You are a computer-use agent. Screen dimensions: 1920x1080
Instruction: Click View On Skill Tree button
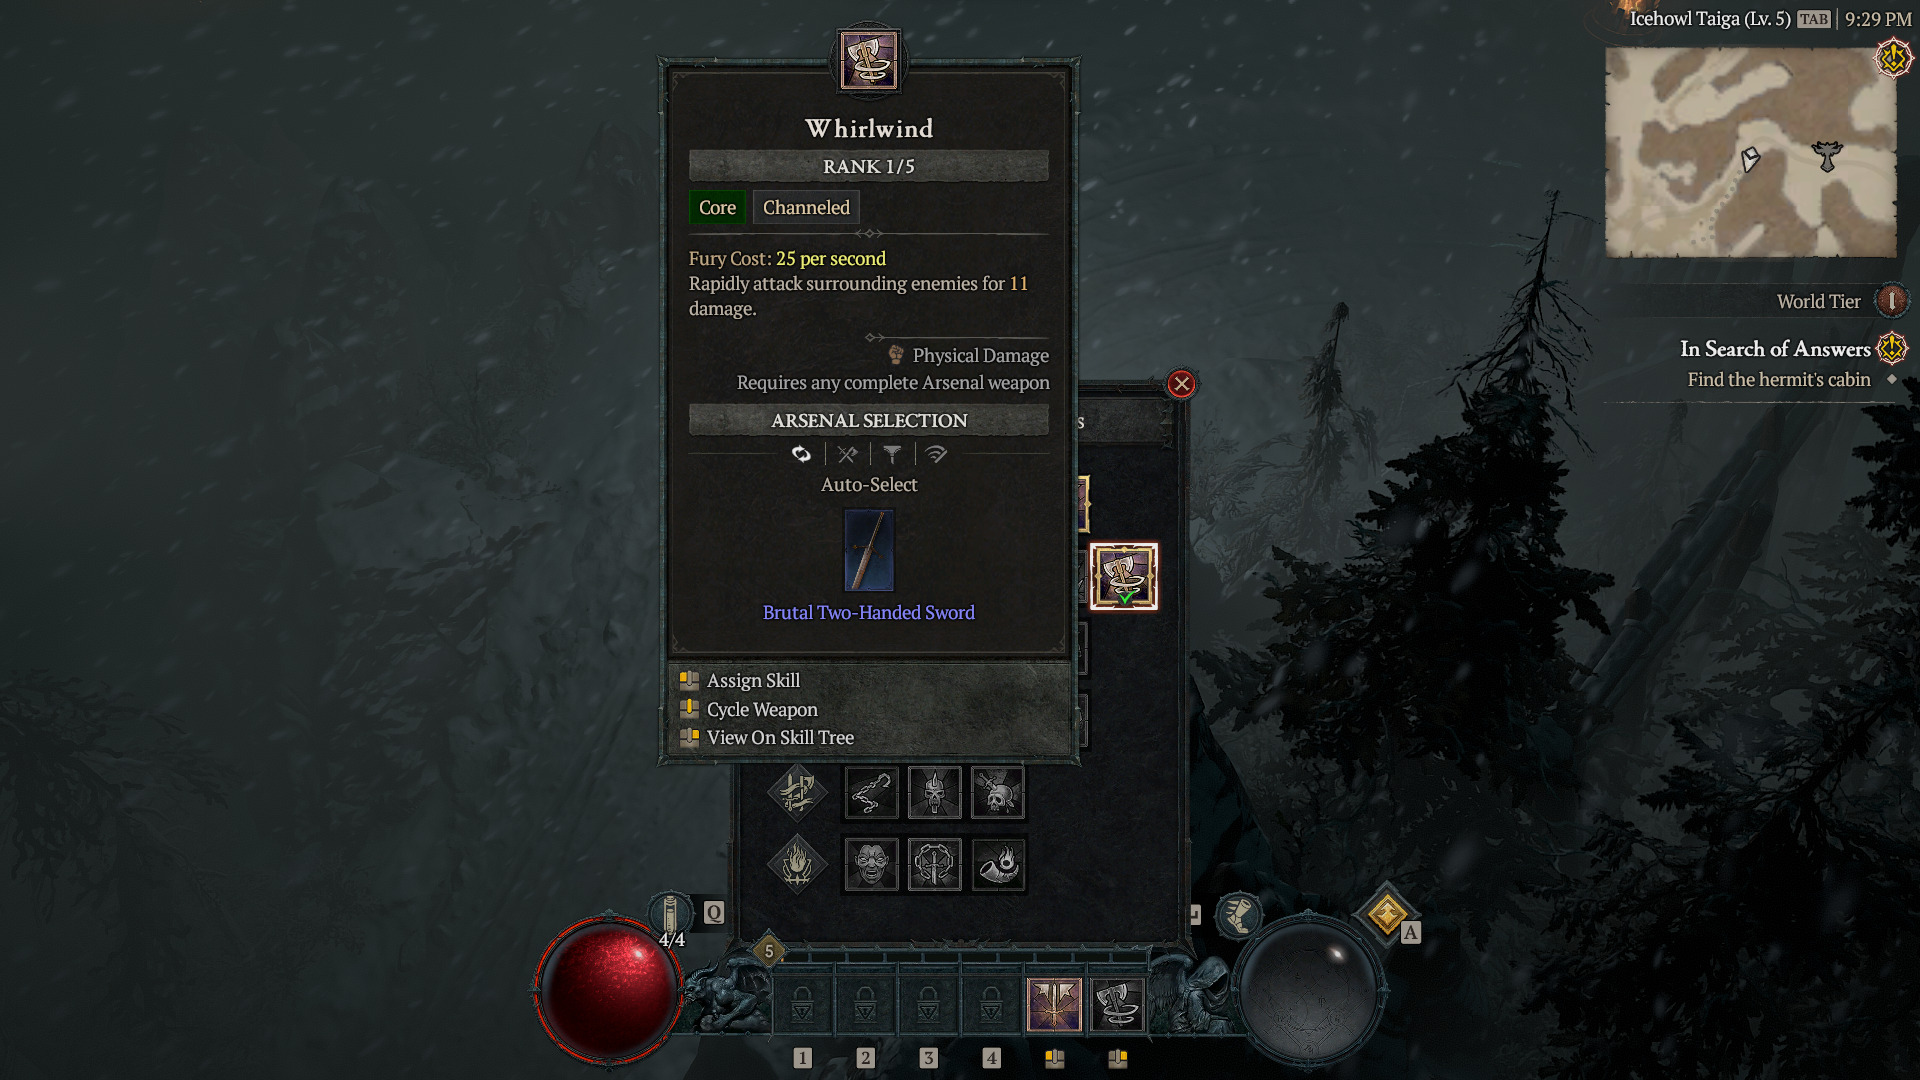(779, 737)
